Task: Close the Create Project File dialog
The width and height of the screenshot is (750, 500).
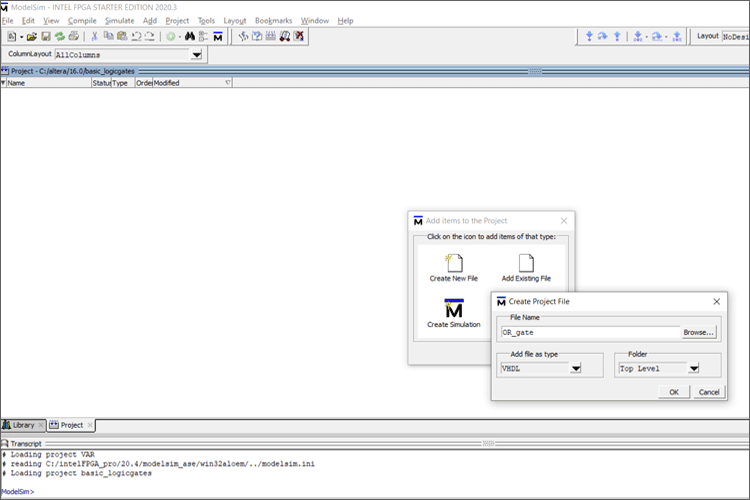Action: coord(717,301)
